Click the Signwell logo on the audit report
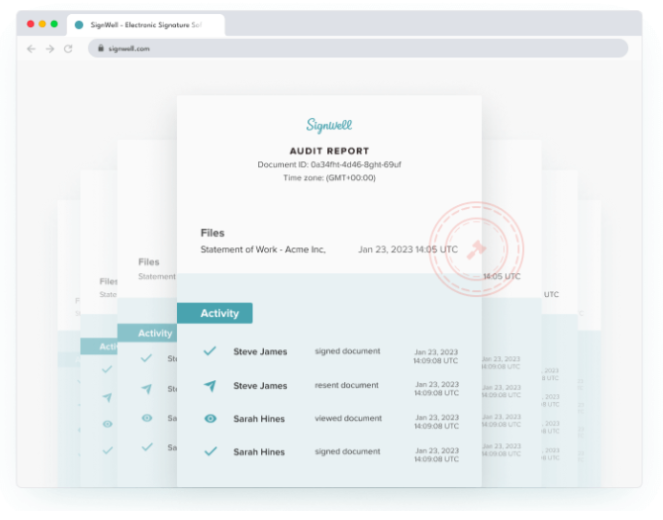Image resolution: width=663 pixels, height=520 pixels. tap(328, 125)
